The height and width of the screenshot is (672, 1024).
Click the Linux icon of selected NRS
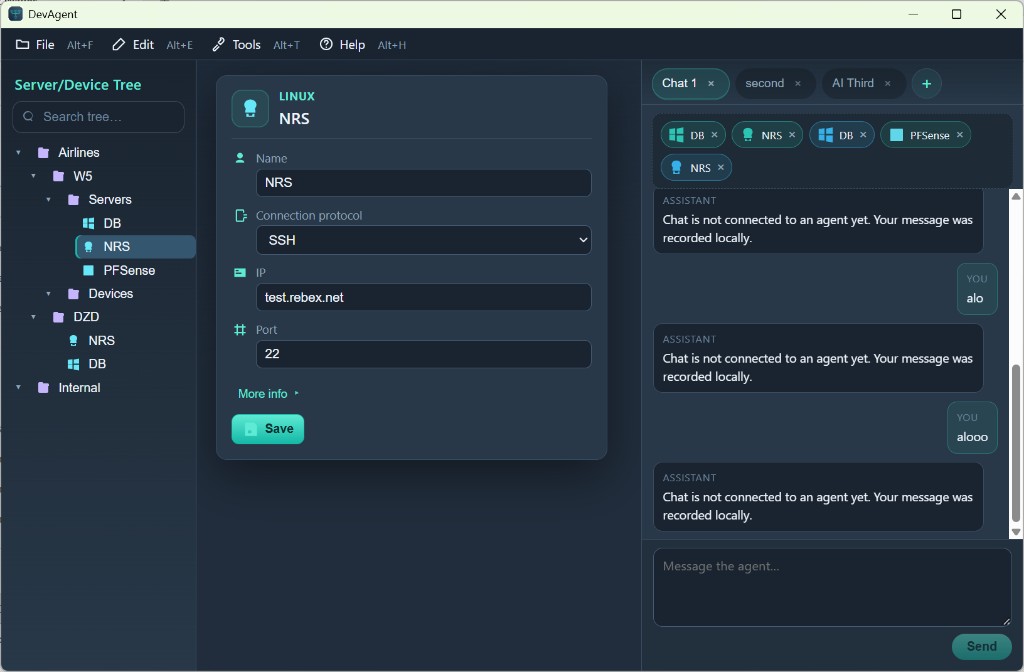pos(89,247)
